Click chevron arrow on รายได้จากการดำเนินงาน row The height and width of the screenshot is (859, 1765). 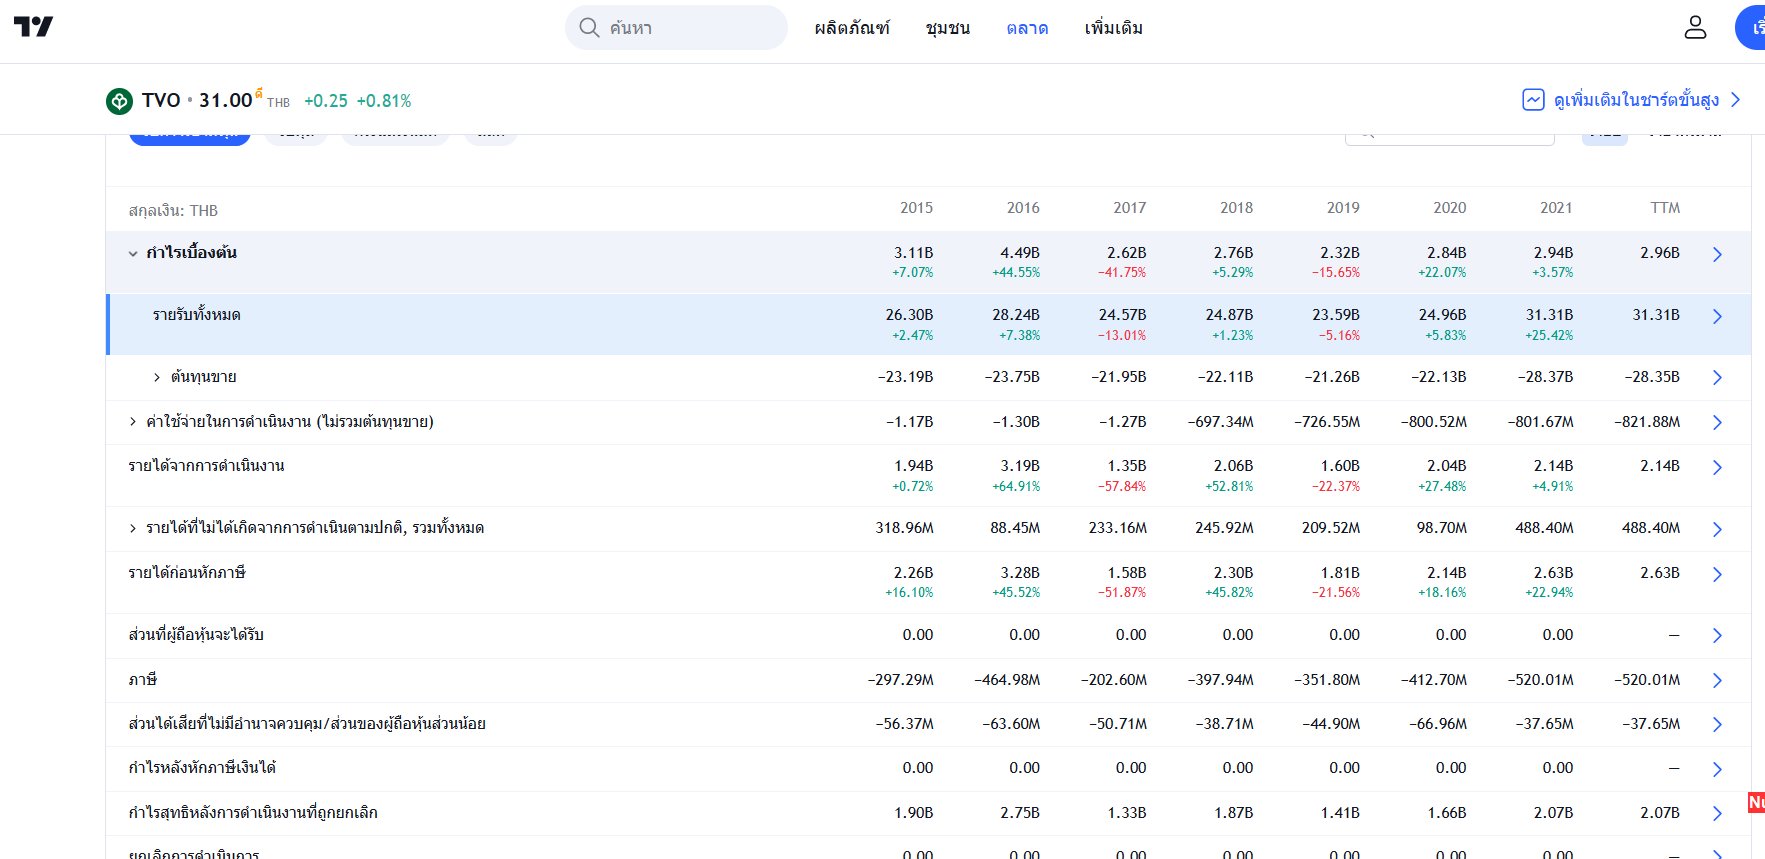point(1717,467)
